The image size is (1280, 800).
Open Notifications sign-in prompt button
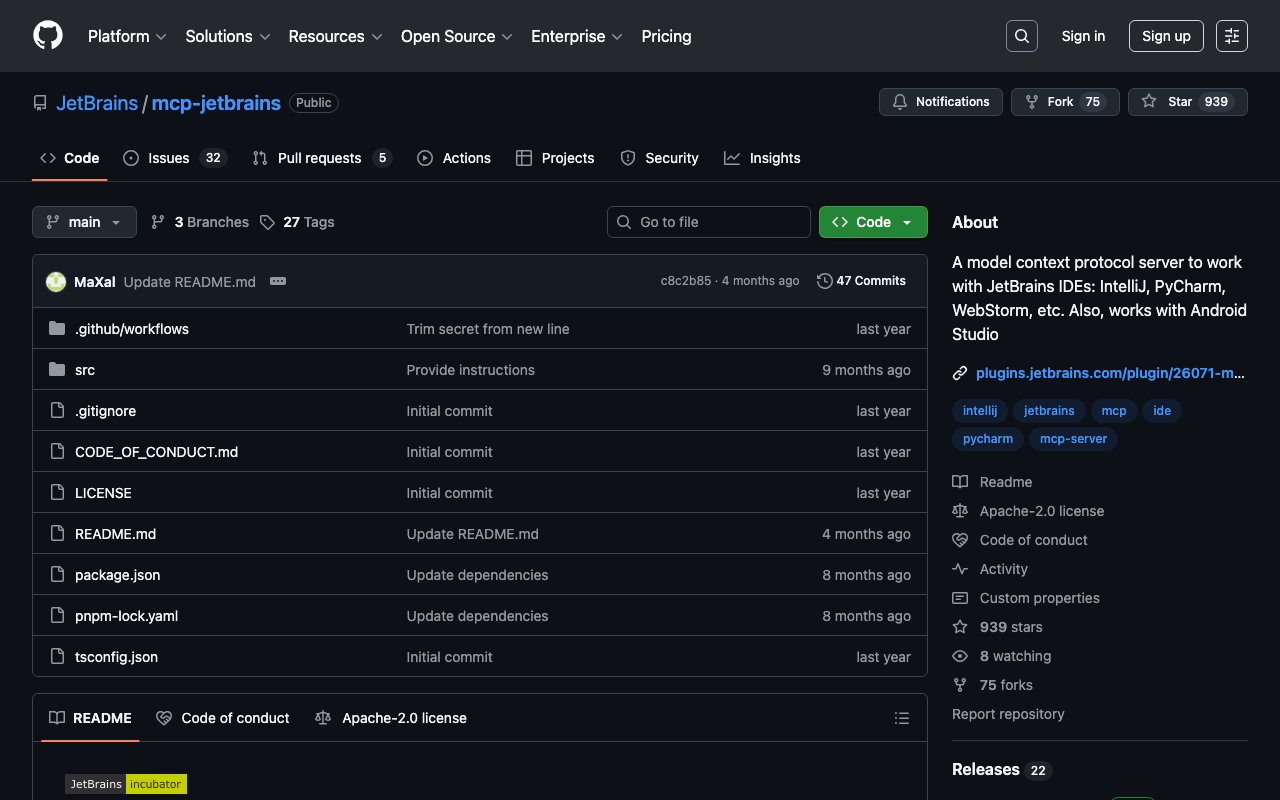tap(940, 102)
